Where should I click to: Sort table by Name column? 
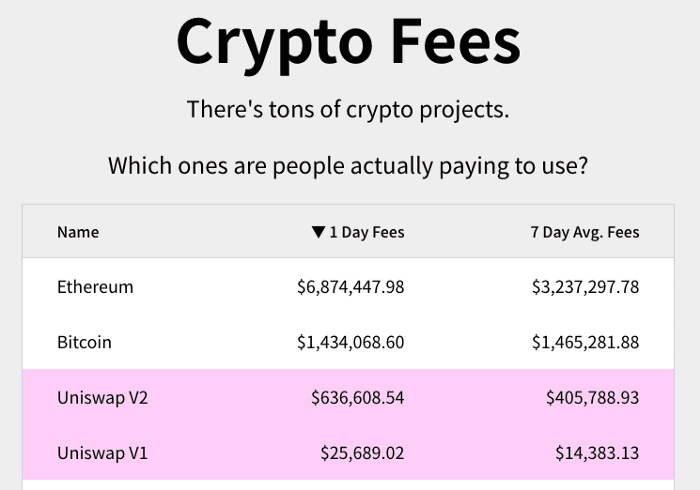point(78,232)
